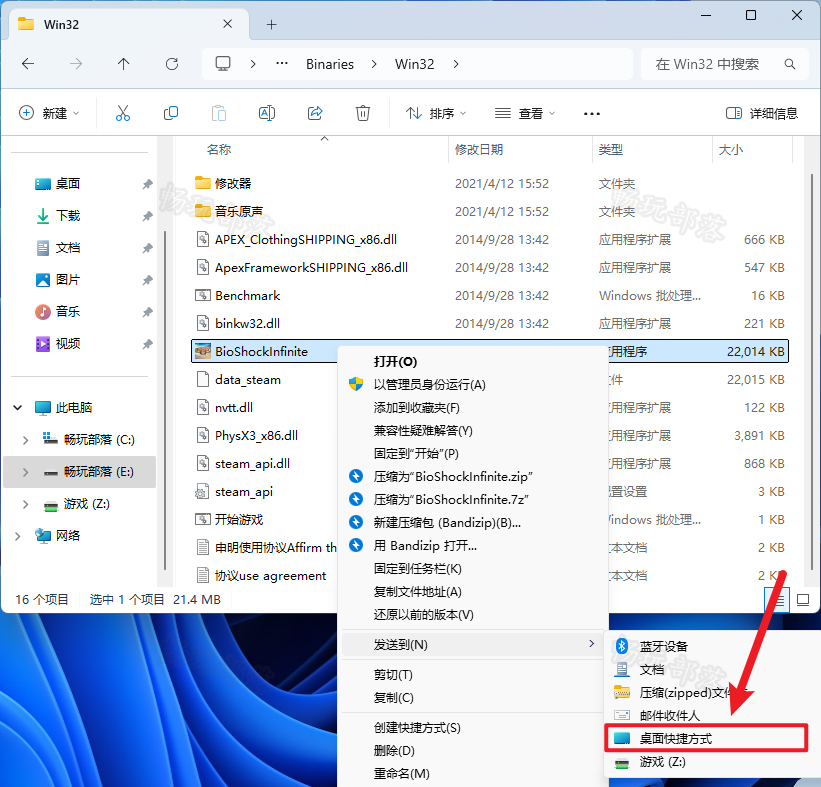Choose 打开(O) in context menu
The image size is (821, 787).
(473, 362)
